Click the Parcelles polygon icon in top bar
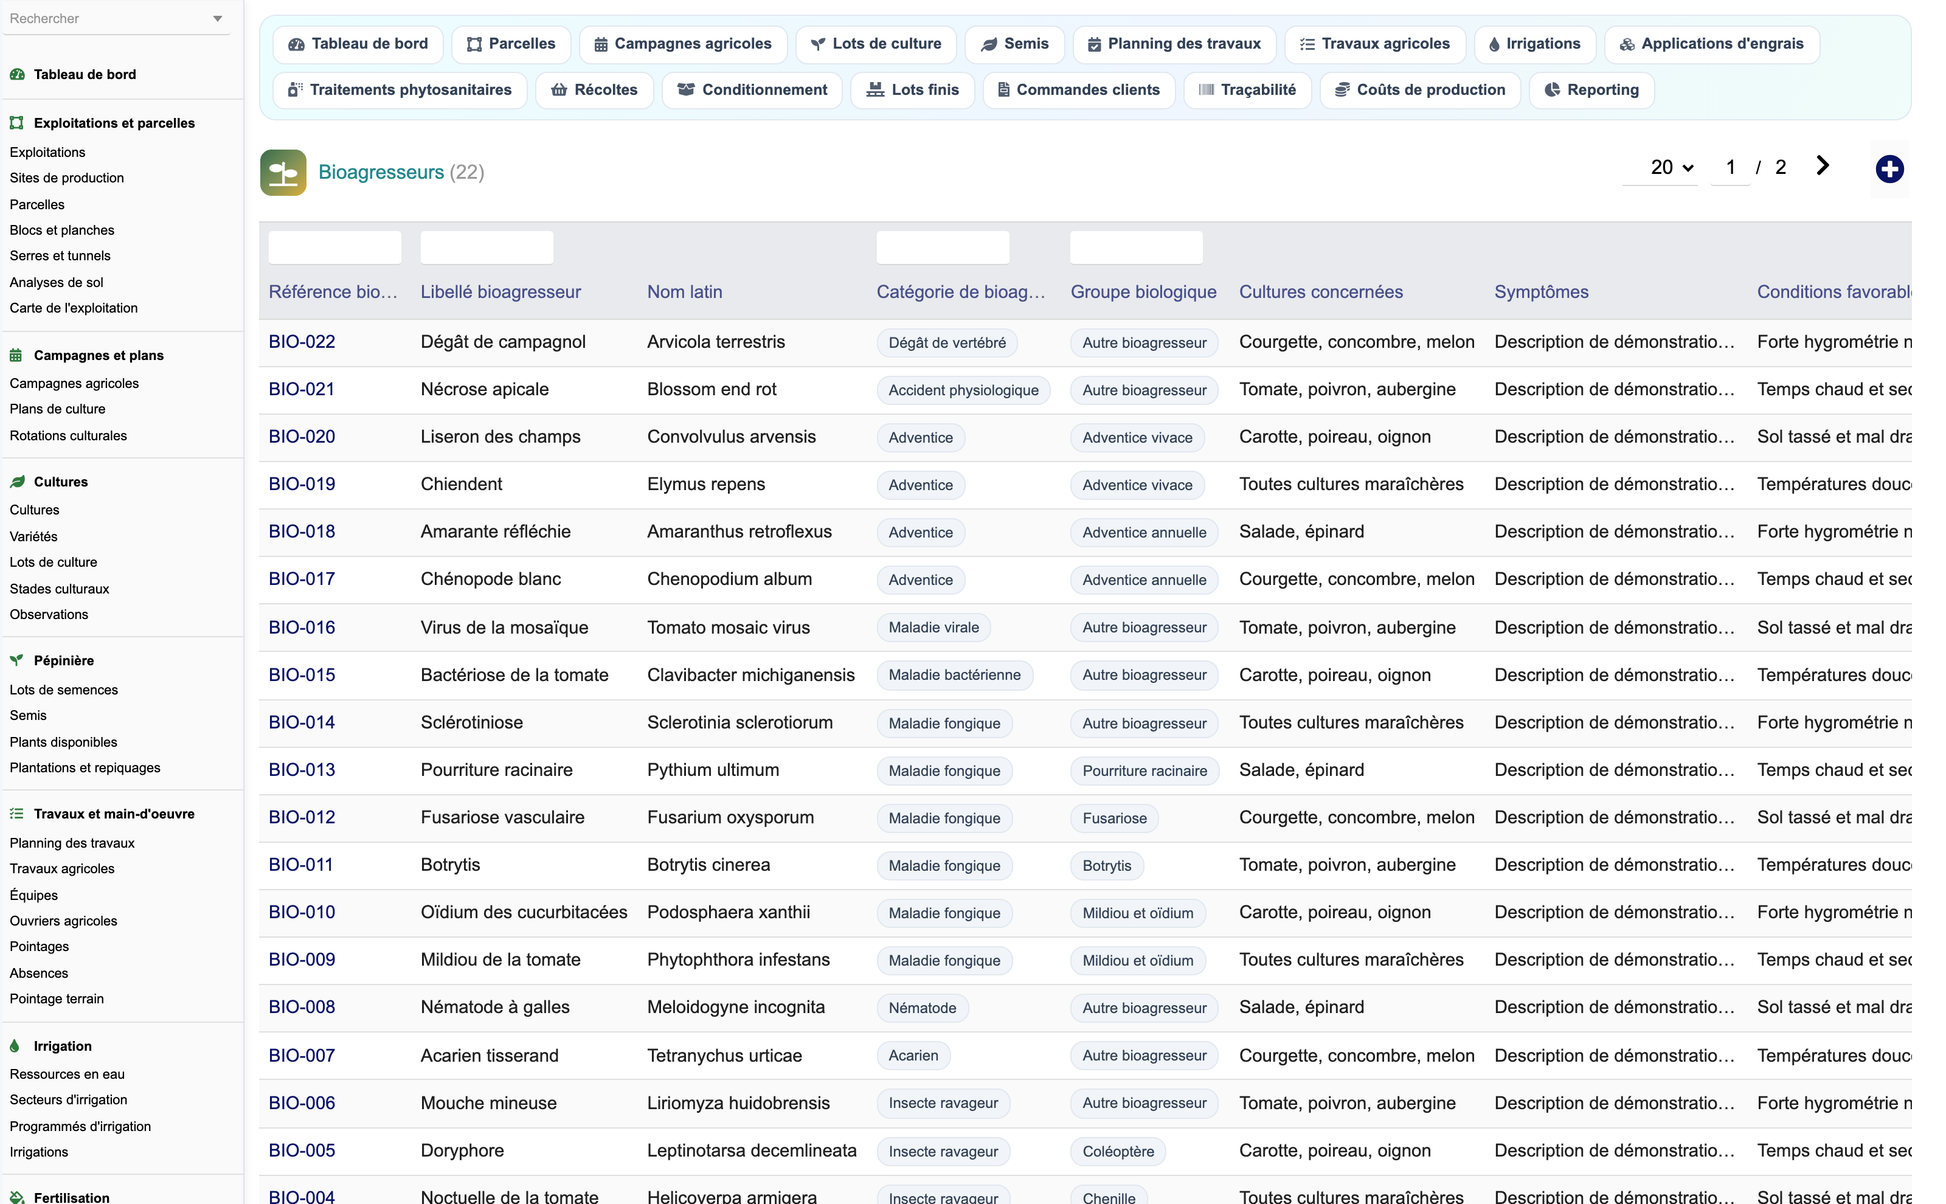 [x=474, y=44]
